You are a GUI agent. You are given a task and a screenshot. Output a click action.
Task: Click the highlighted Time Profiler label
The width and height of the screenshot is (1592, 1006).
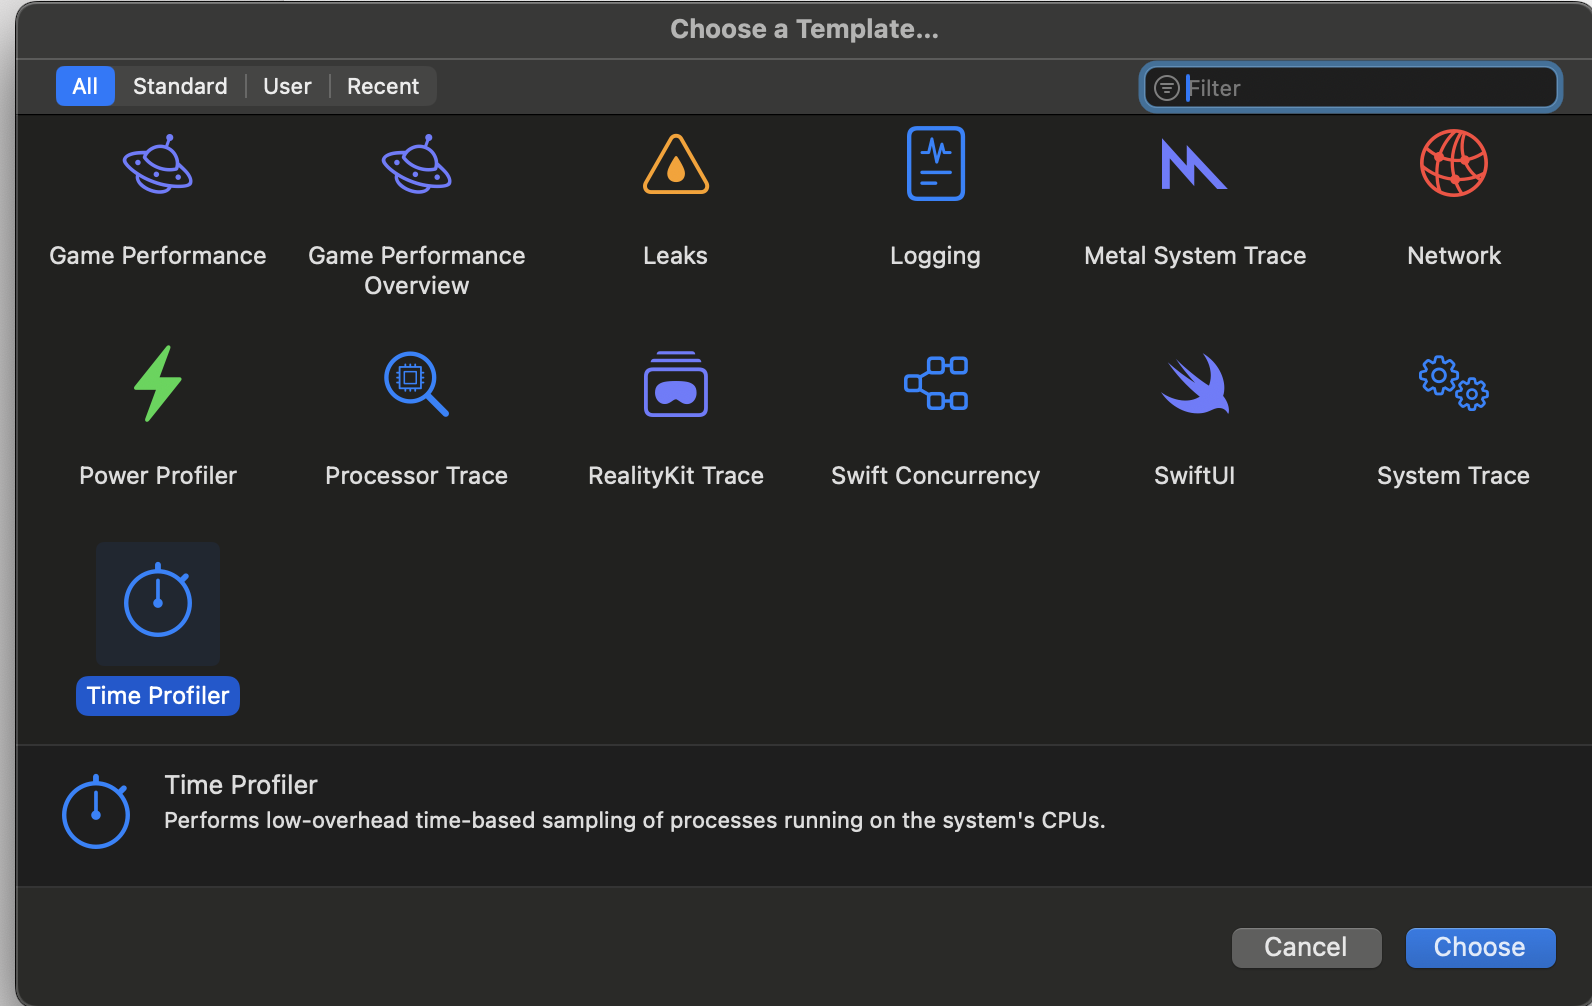click(158, 696)
